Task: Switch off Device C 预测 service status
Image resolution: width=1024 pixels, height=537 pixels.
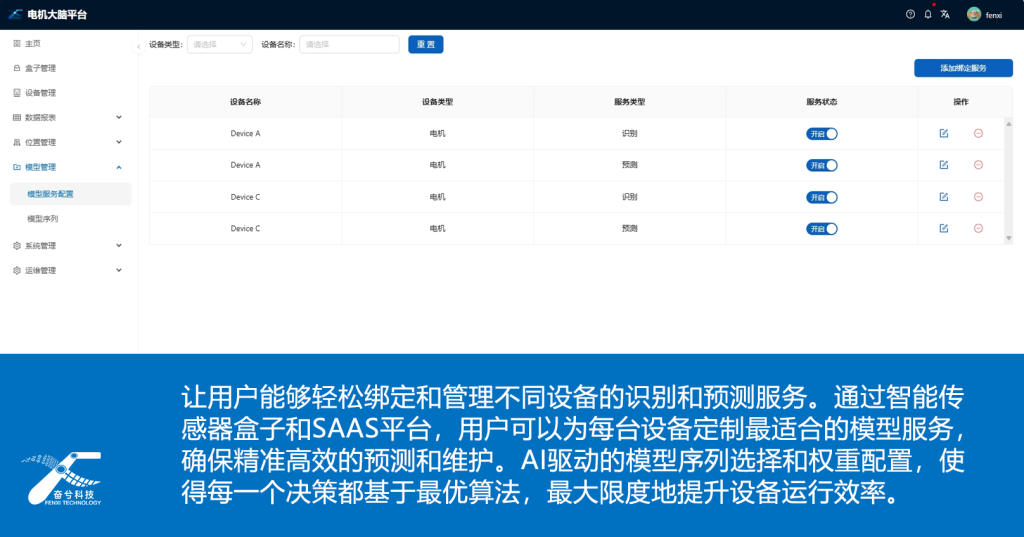Action: (x=822, y=229)
